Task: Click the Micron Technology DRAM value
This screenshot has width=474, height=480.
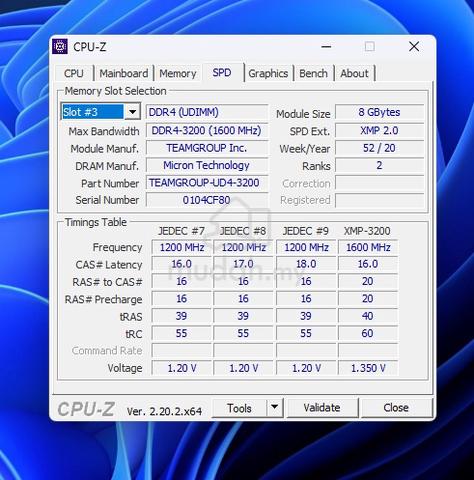Action: click(x=207, y=165)
